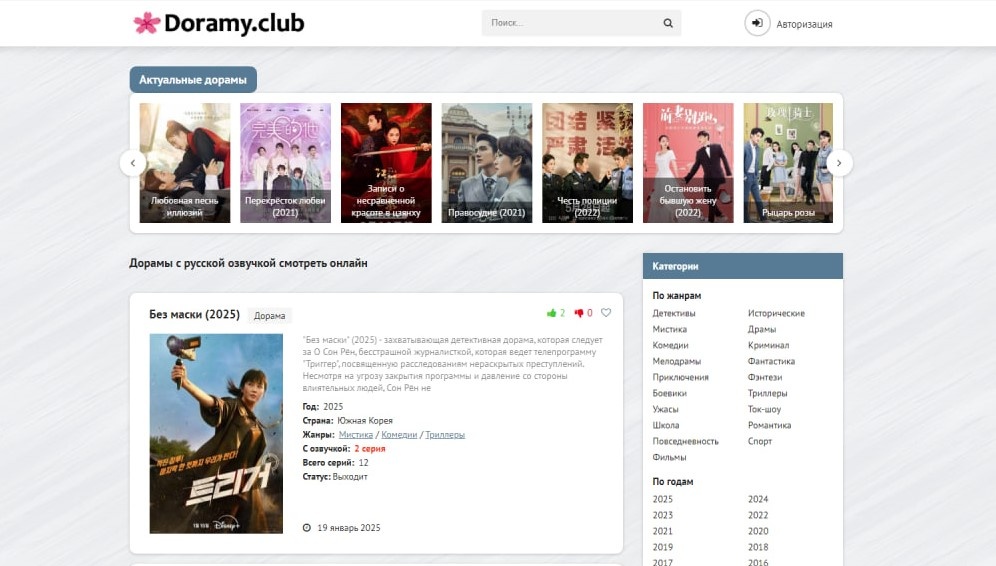This screenshot has height=566, width=996.
Task: Click the Категории panel header
Action: (743, 266)
